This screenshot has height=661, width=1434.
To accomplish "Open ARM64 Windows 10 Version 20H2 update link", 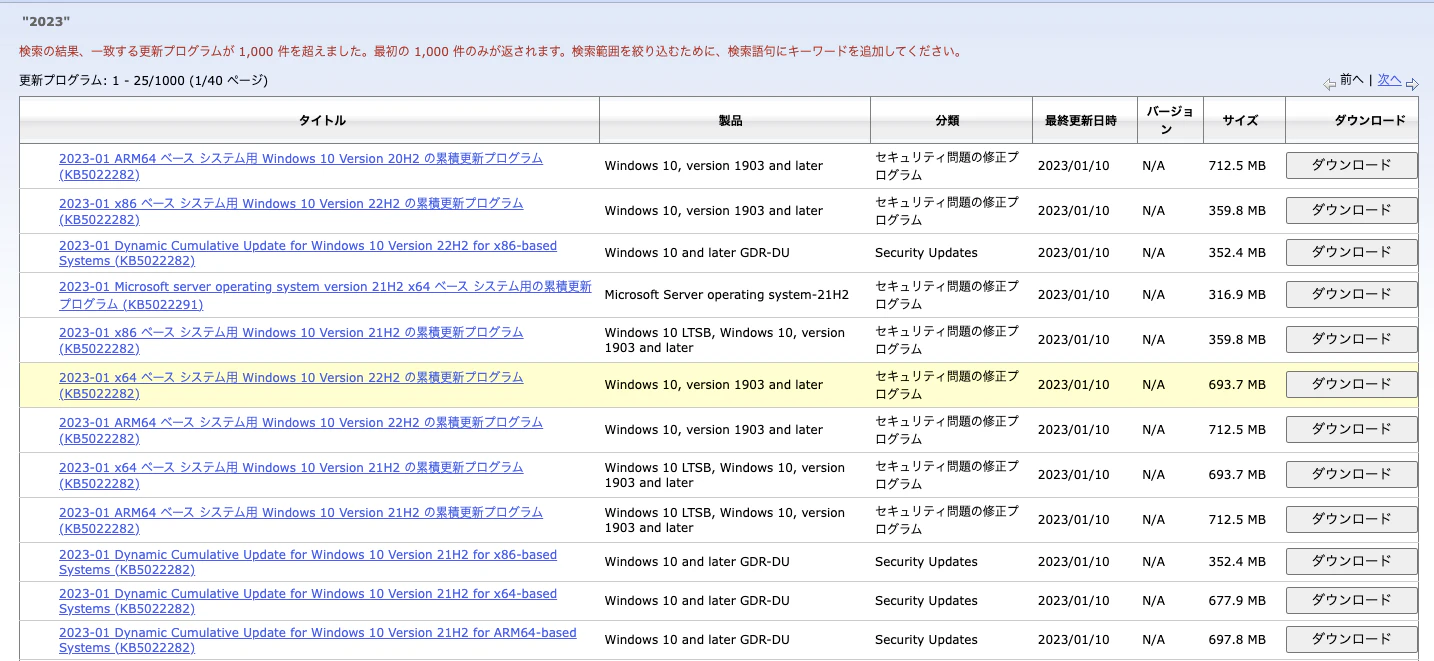I will tap(301, 166).
